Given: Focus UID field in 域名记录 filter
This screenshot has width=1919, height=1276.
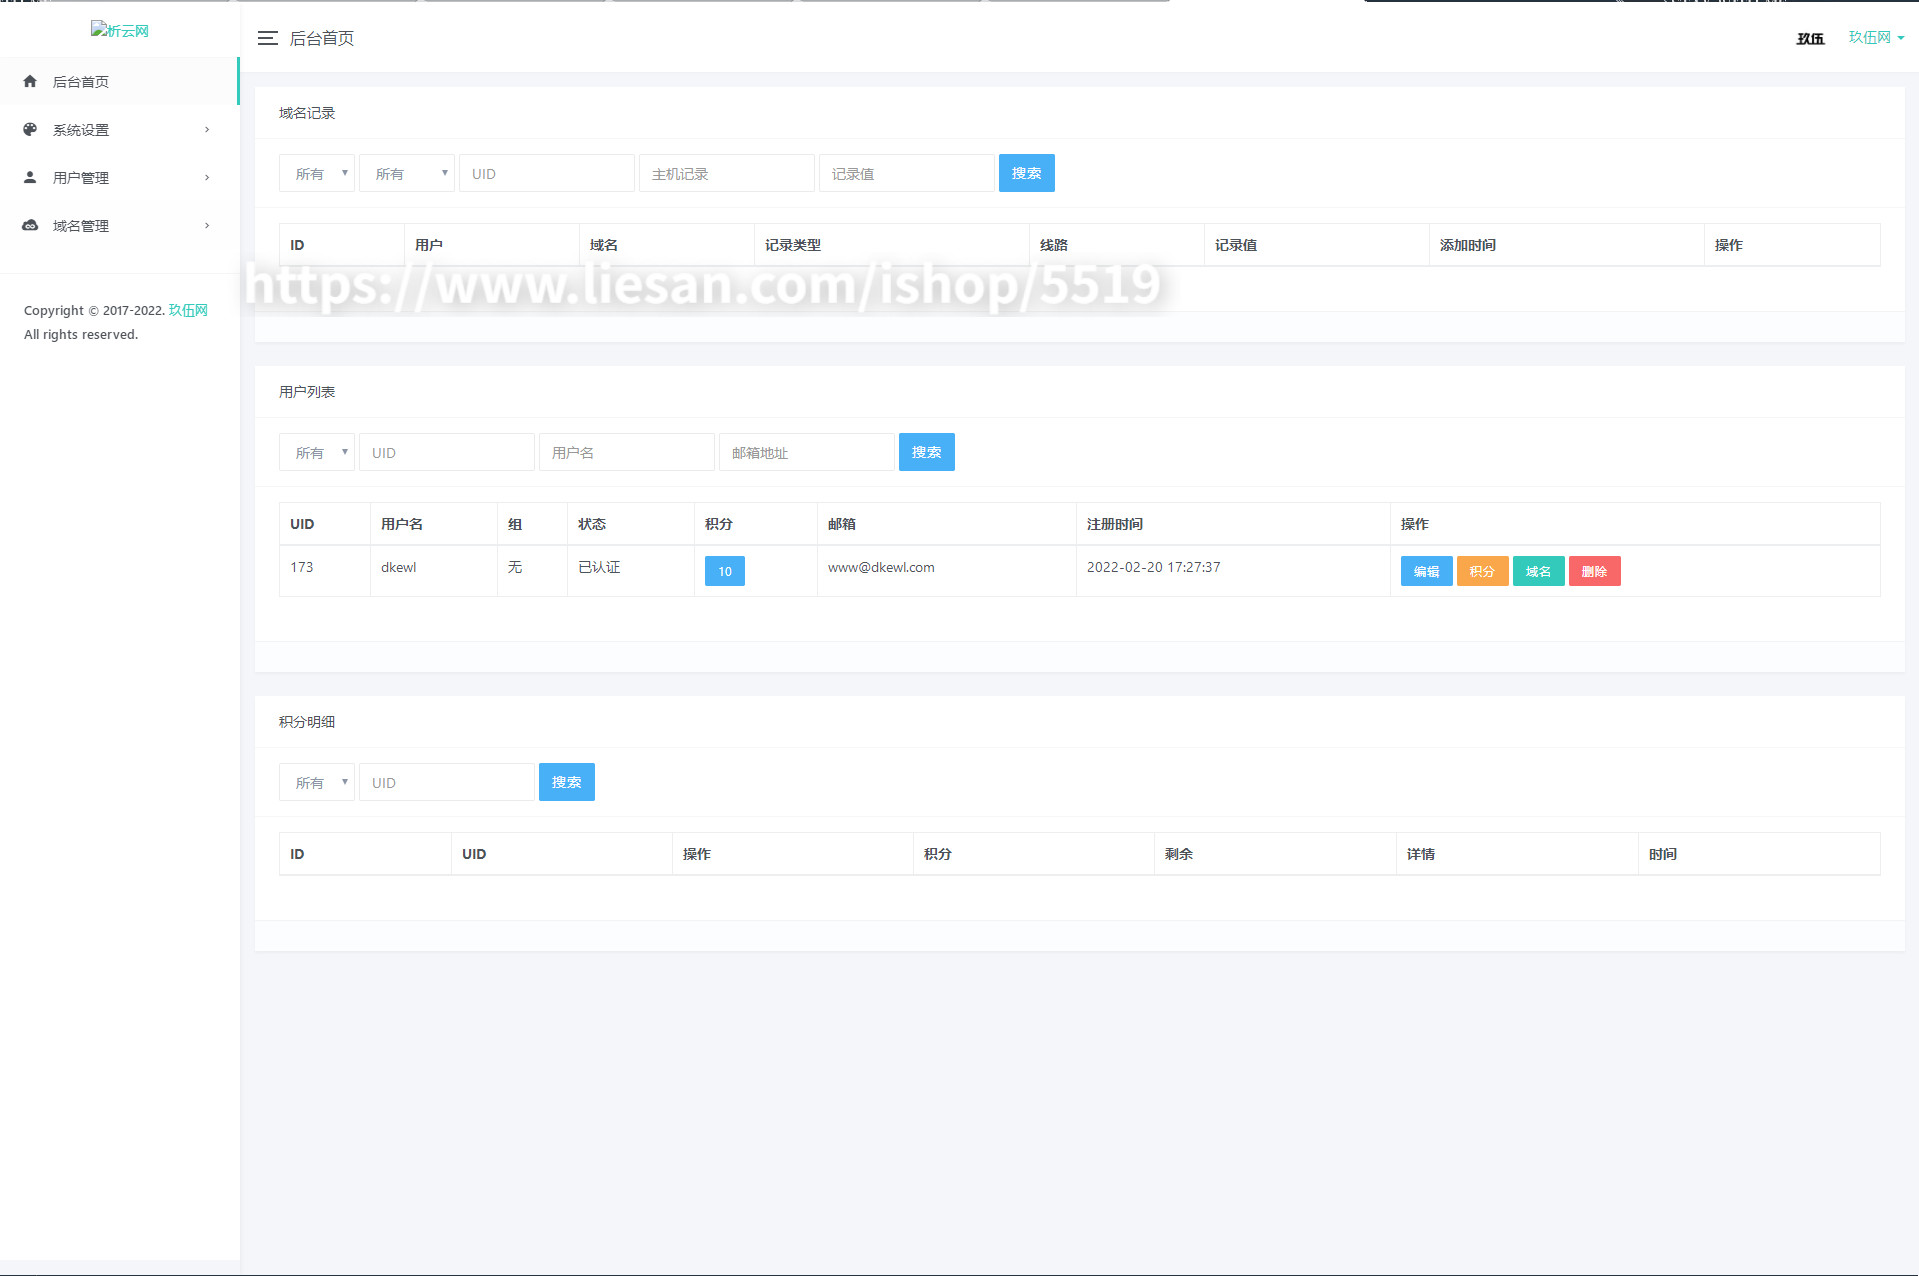Looking at the screenshot, I should pyautogui.click(x=547, y=173).
